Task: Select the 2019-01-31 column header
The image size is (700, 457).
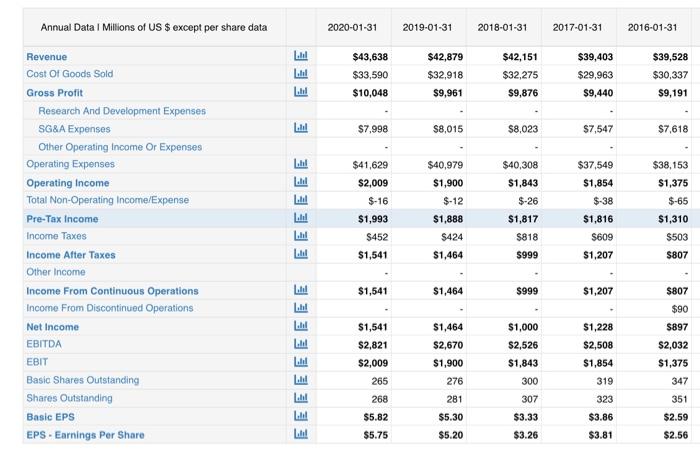Action: pyautogui.click(x=427, y=28)
